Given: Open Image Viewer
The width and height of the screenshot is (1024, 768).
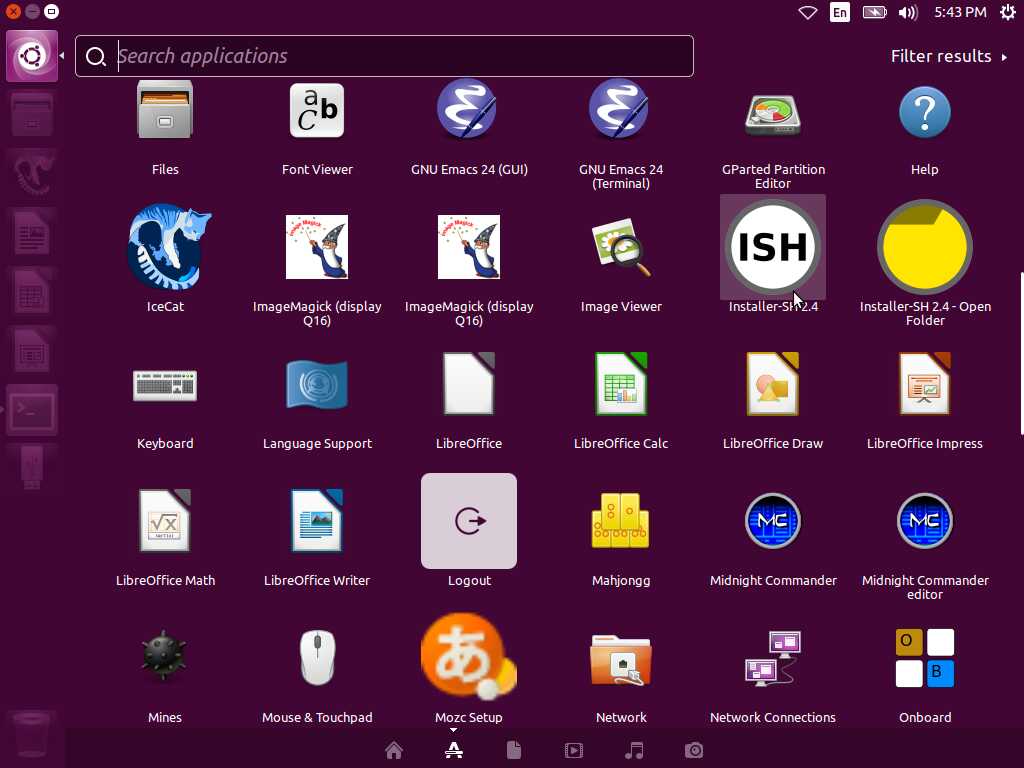Looking at the screenshot, I should tap(621, 248).
